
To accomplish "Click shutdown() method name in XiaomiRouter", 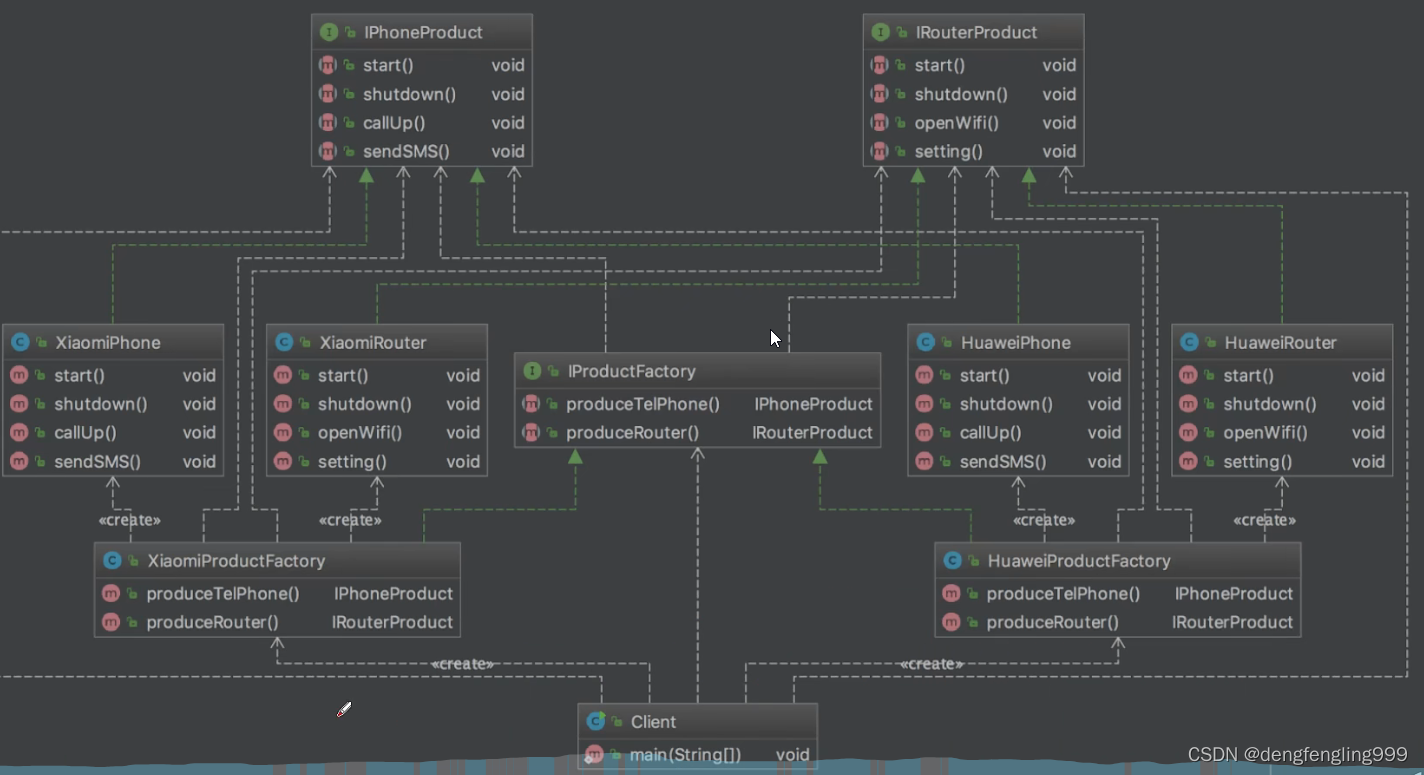I will point(364,404).
